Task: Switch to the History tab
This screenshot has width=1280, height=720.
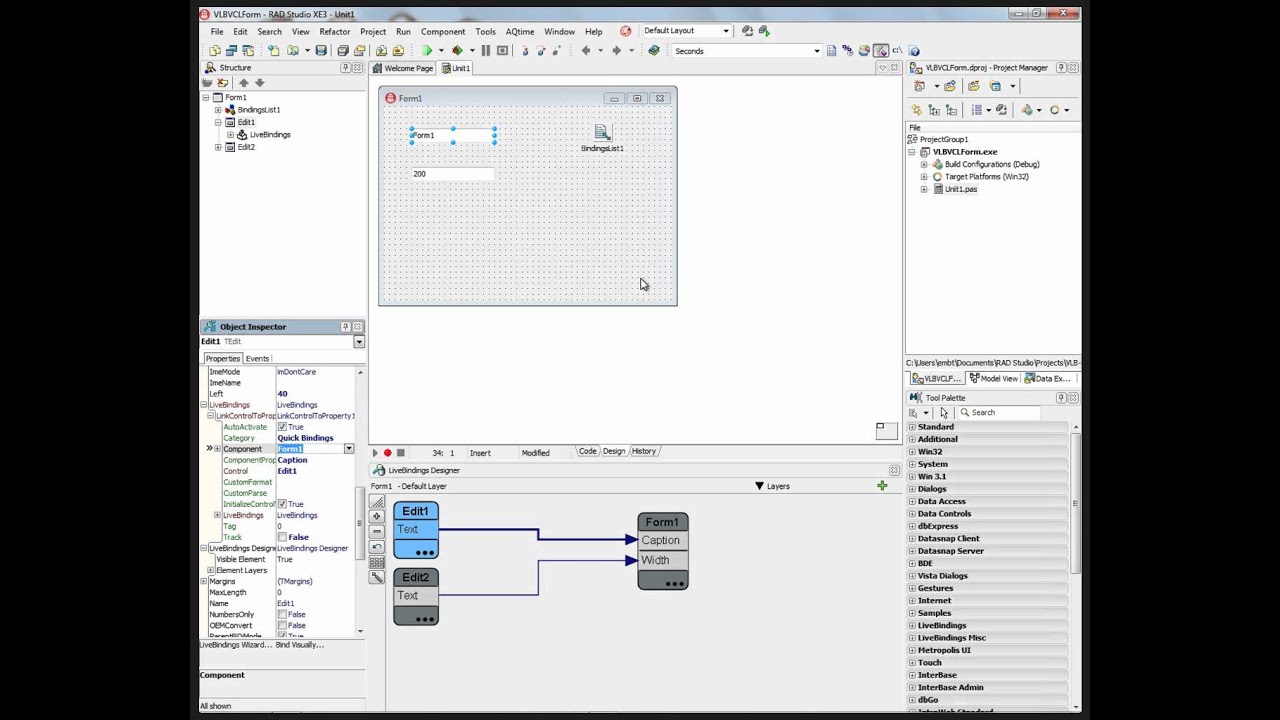Action: 644,451
